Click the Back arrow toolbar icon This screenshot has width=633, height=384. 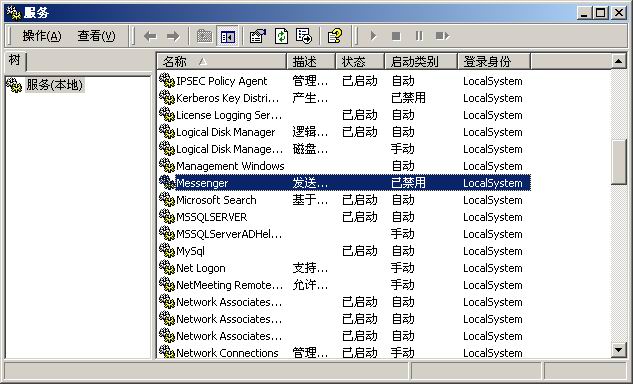coord(150,36)
